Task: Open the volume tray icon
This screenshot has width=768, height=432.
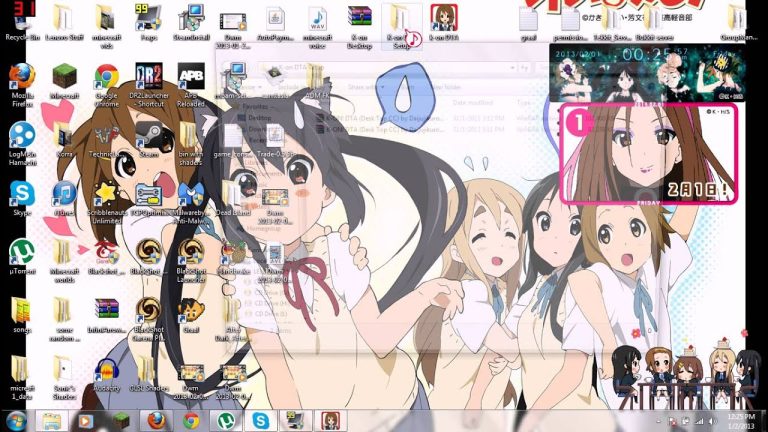Action: point(712,421)
